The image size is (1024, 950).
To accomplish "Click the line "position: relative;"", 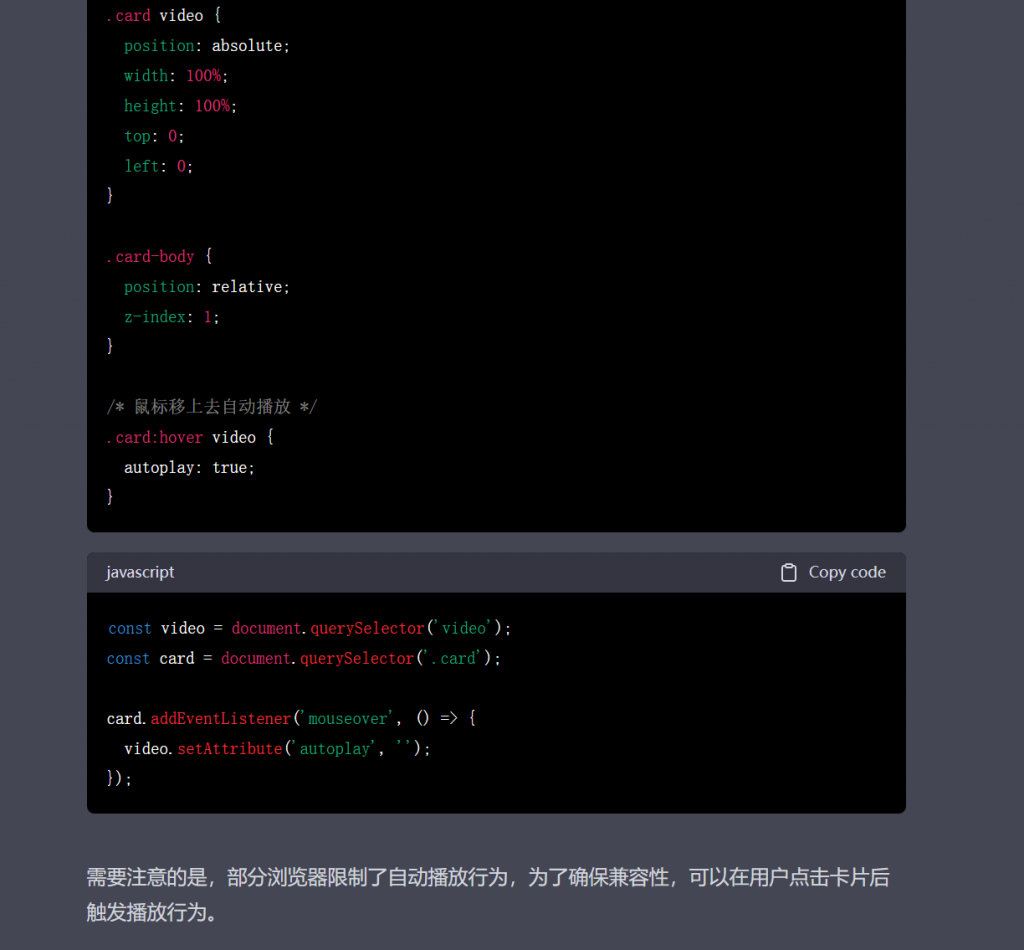I will pyautogui.click(x=206, y=287).
